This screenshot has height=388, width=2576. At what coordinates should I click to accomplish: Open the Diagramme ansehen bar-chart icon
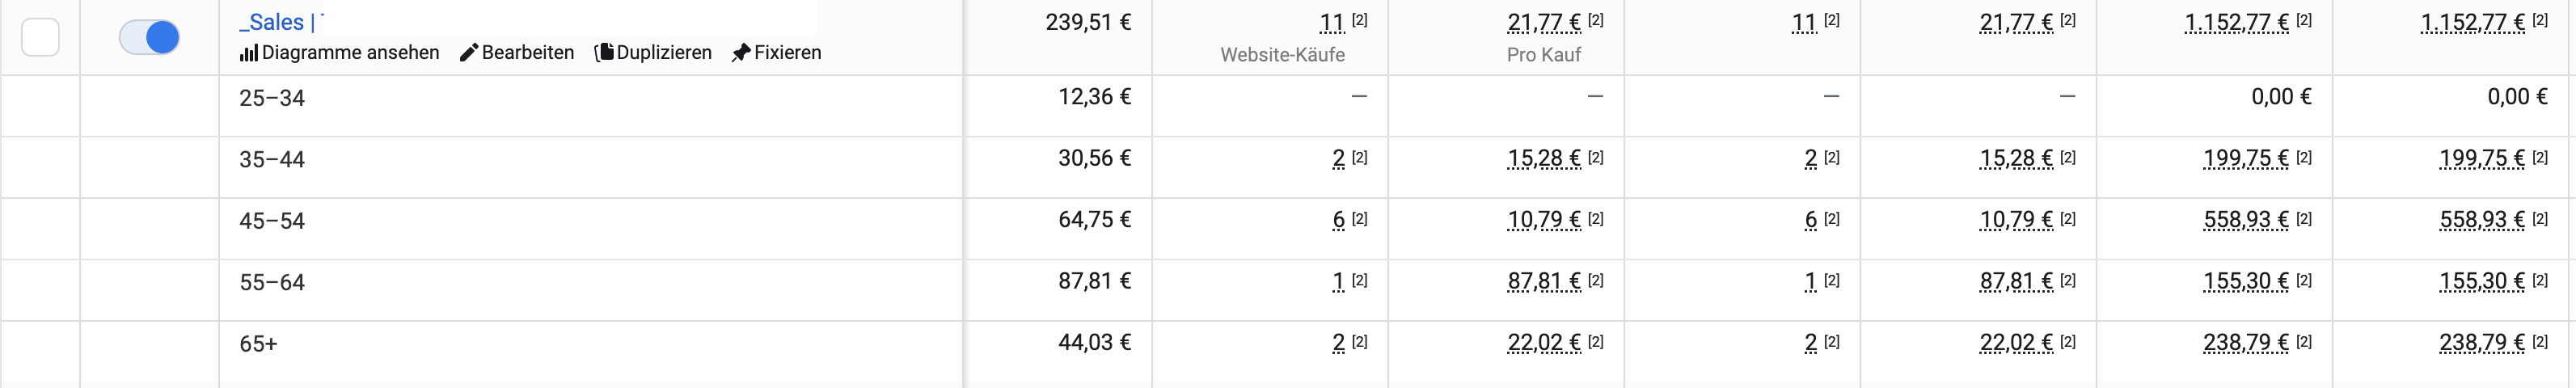[248, 53]
